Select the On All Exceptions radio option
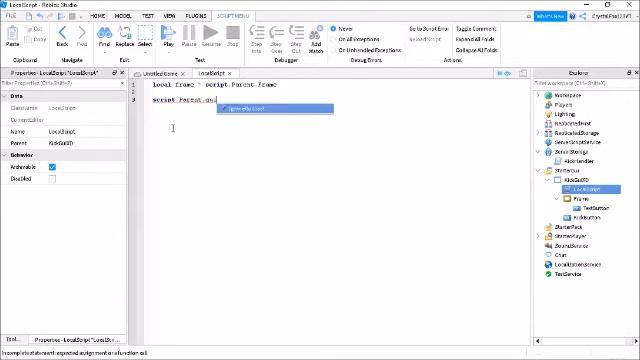This screenshot has height=360, width=640. coord(333,39)
